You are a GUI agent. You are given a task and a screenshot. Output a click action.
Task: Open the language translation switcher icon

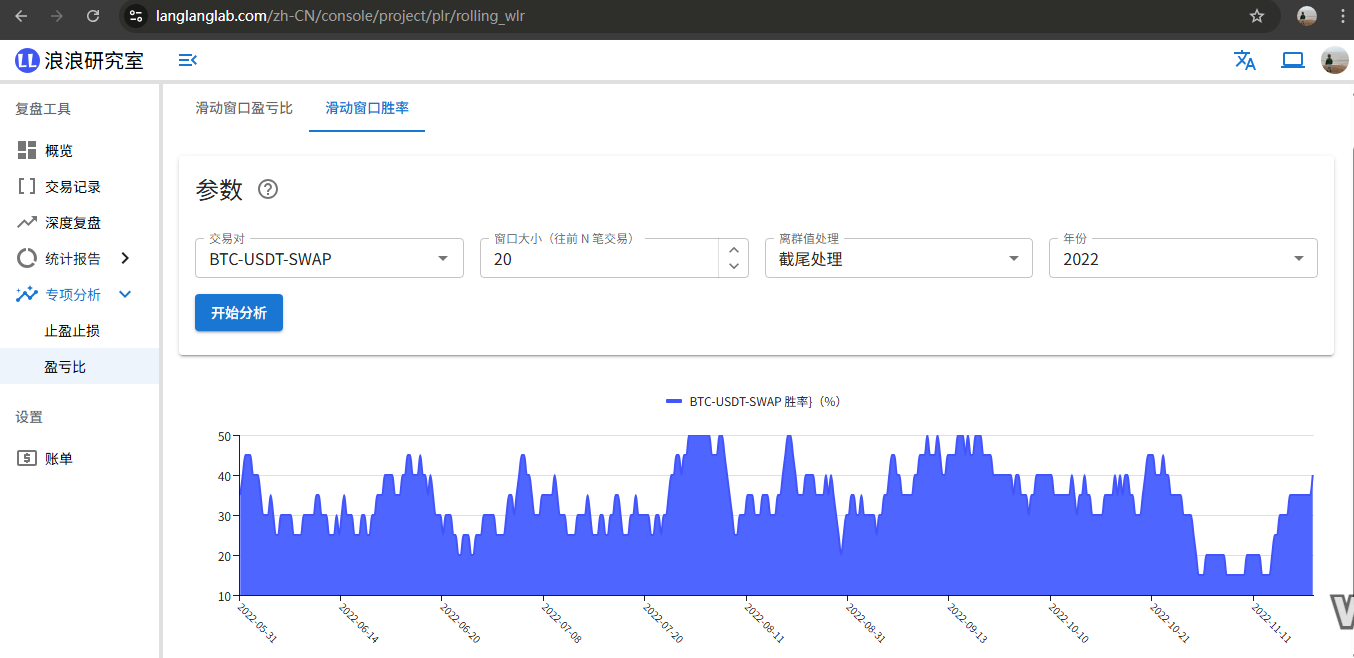tap(1245, 60)
